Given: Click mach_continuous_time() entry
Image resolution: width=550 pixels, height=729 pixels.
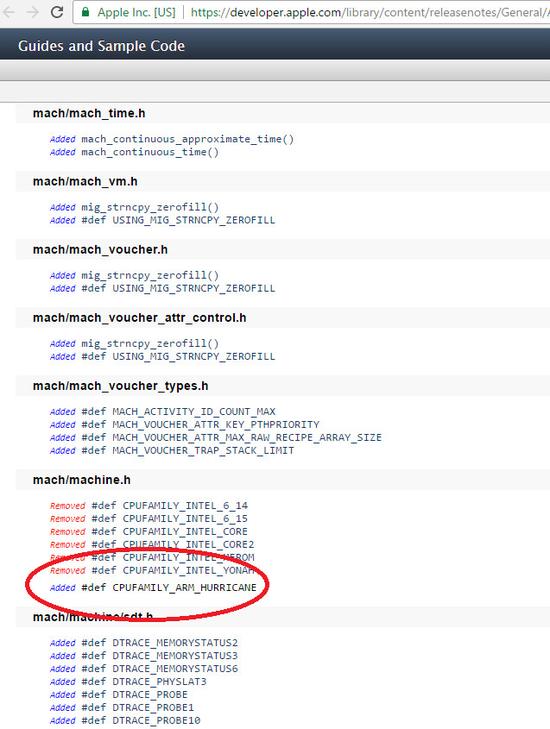Looking at the screenshot, I should (x=150, y=152).
